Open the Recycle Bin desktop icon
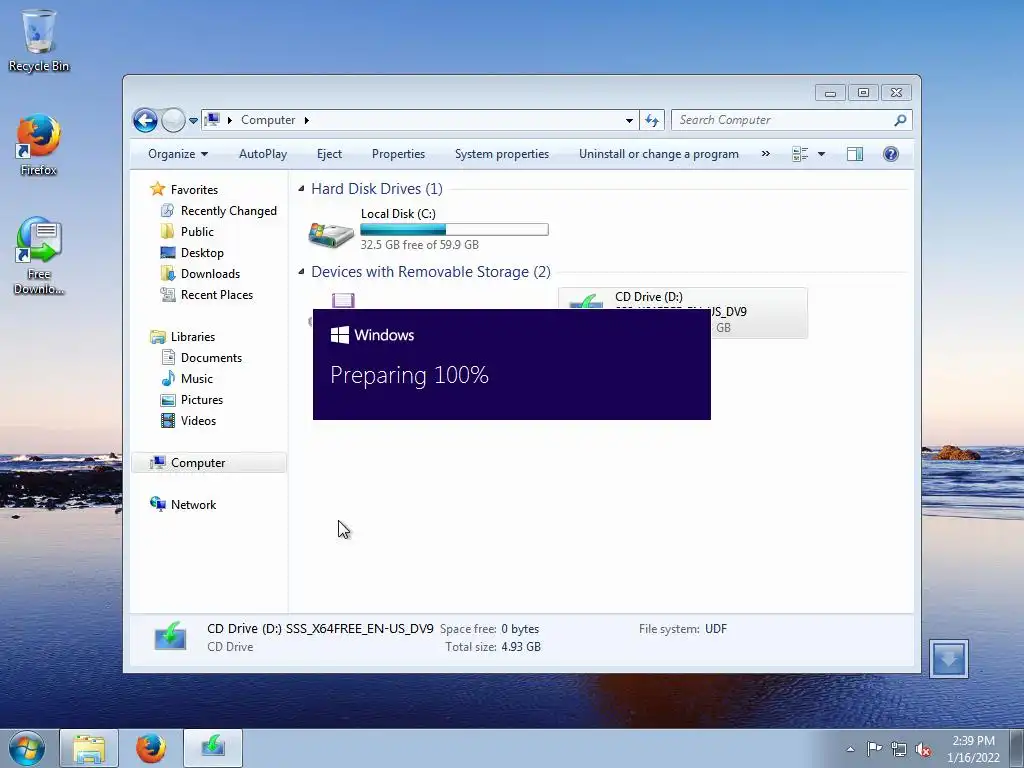This screenshot has height=768, width=1024. (39, 40)
